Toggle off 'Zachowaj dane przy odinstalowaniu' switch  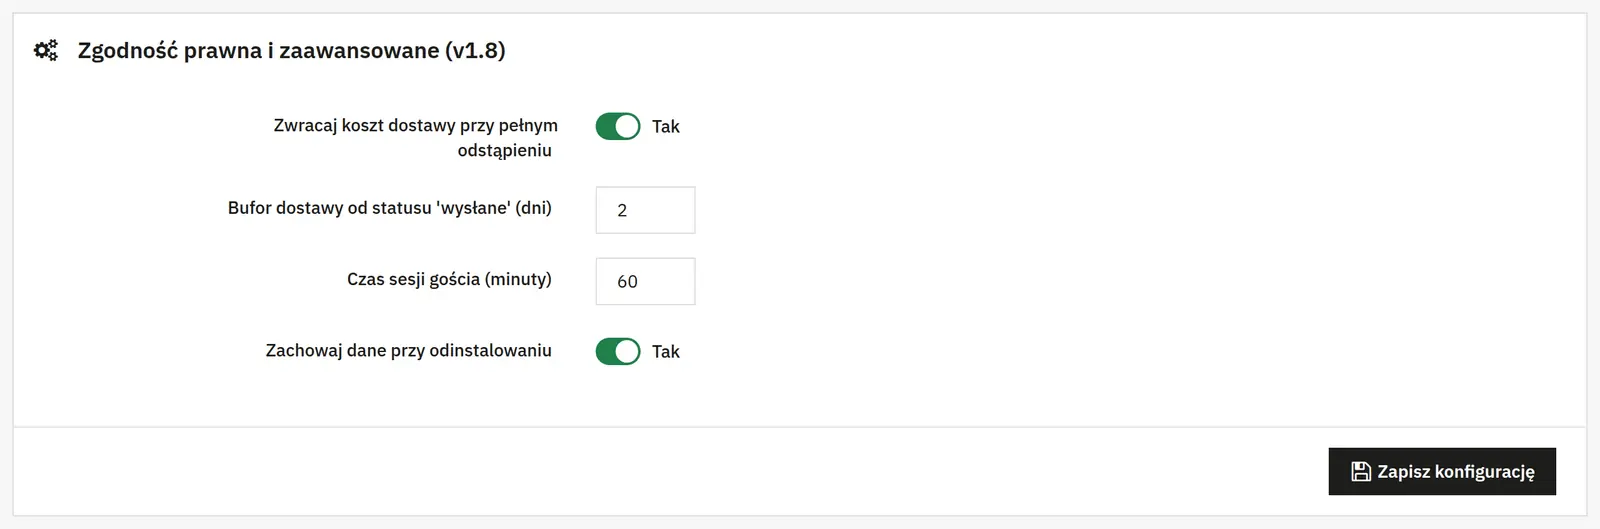[618, 351]
